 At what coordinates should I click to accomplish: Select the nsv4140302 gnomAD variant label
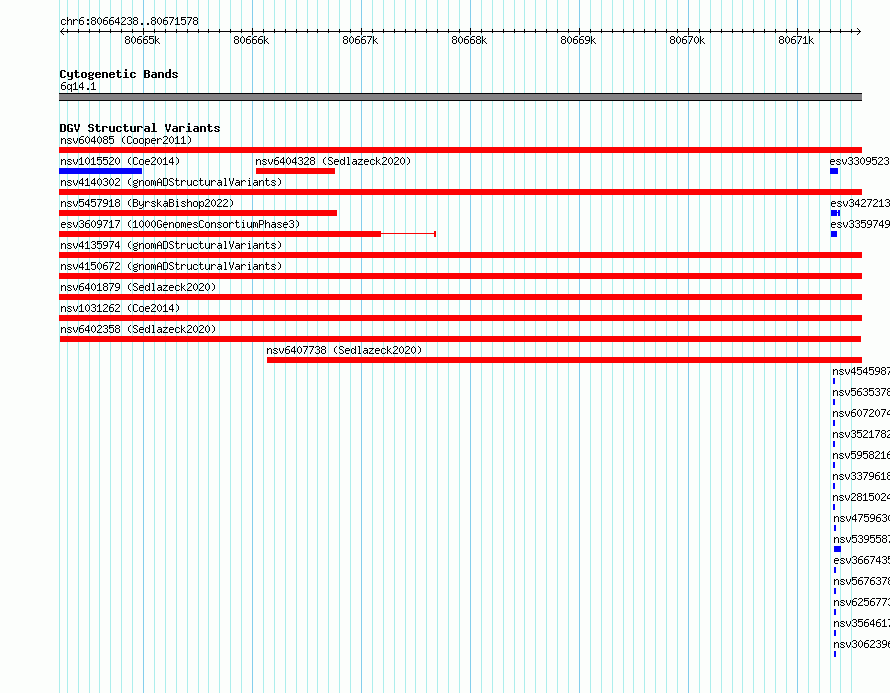(171, 182)
